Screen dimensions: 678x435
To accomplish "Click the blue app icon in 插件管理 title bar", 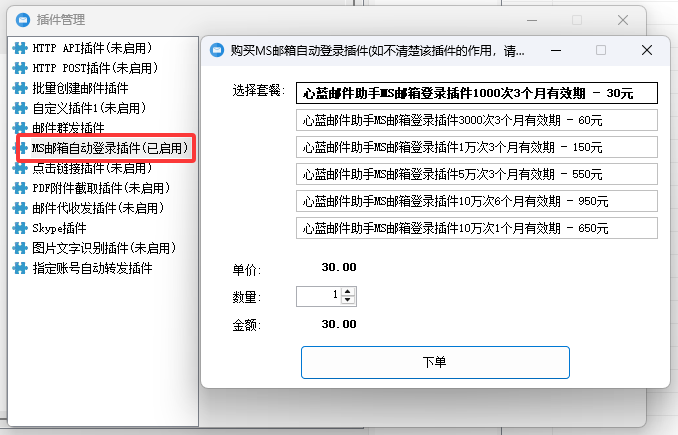I will point(17,20).
